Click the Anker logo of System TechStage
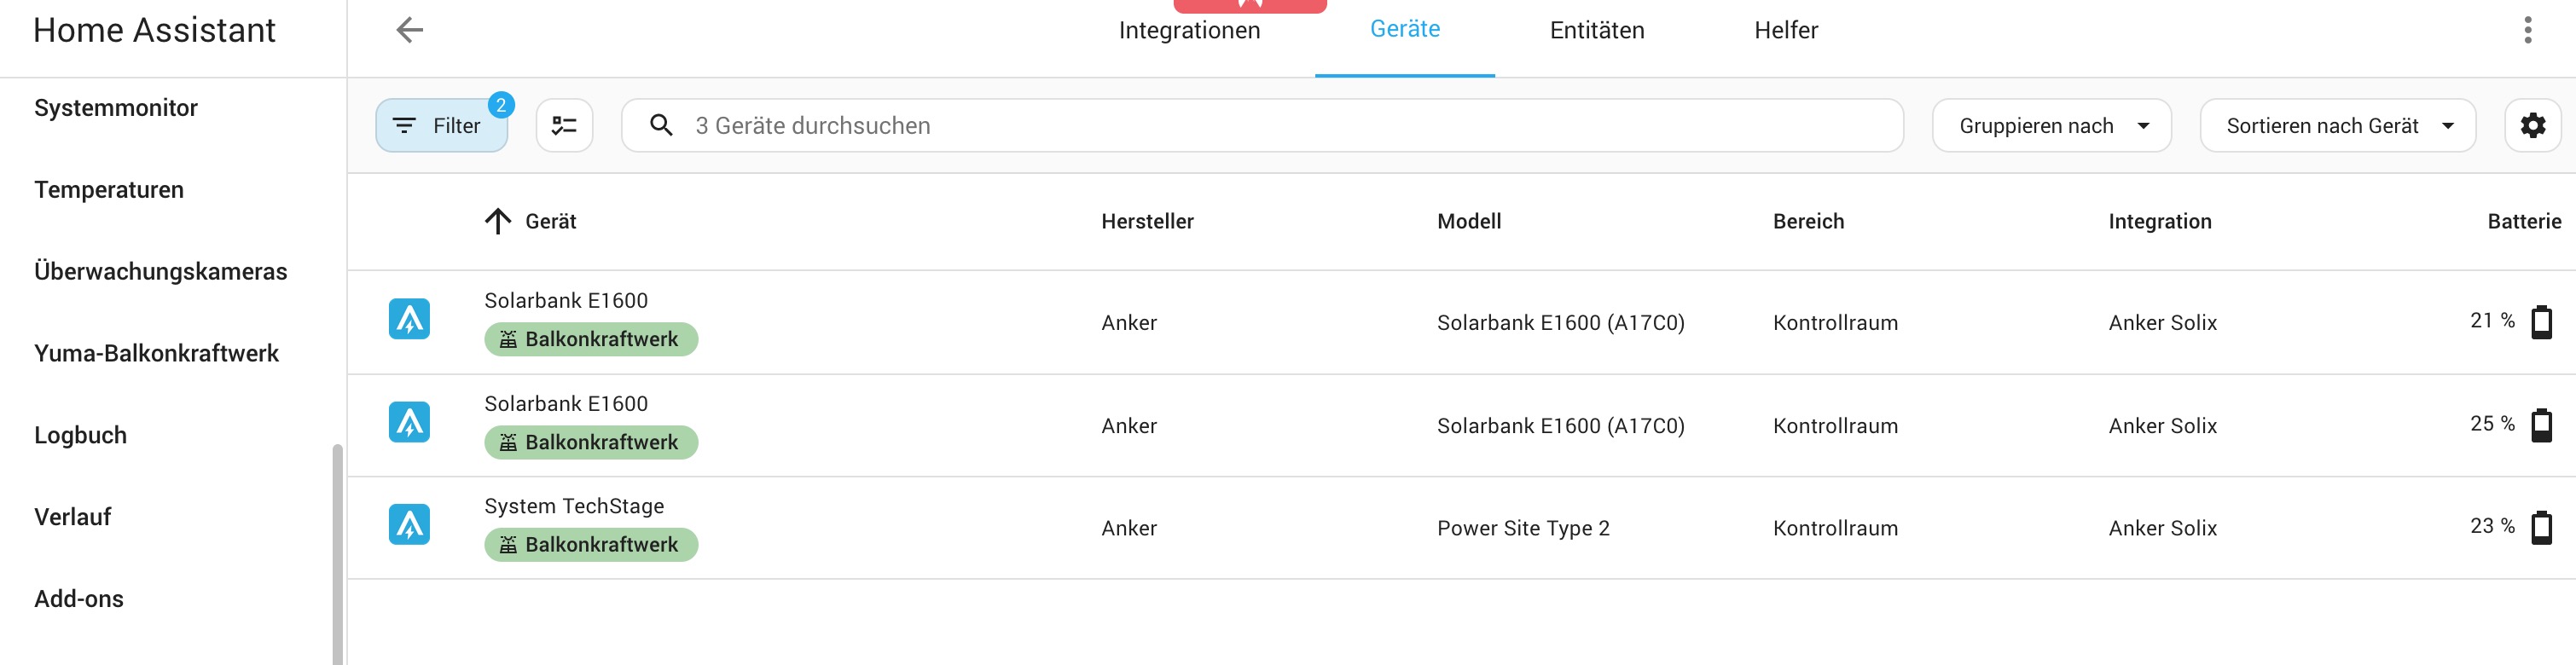This screenshot has width=2576, height=665. click(x=409, y=524)
